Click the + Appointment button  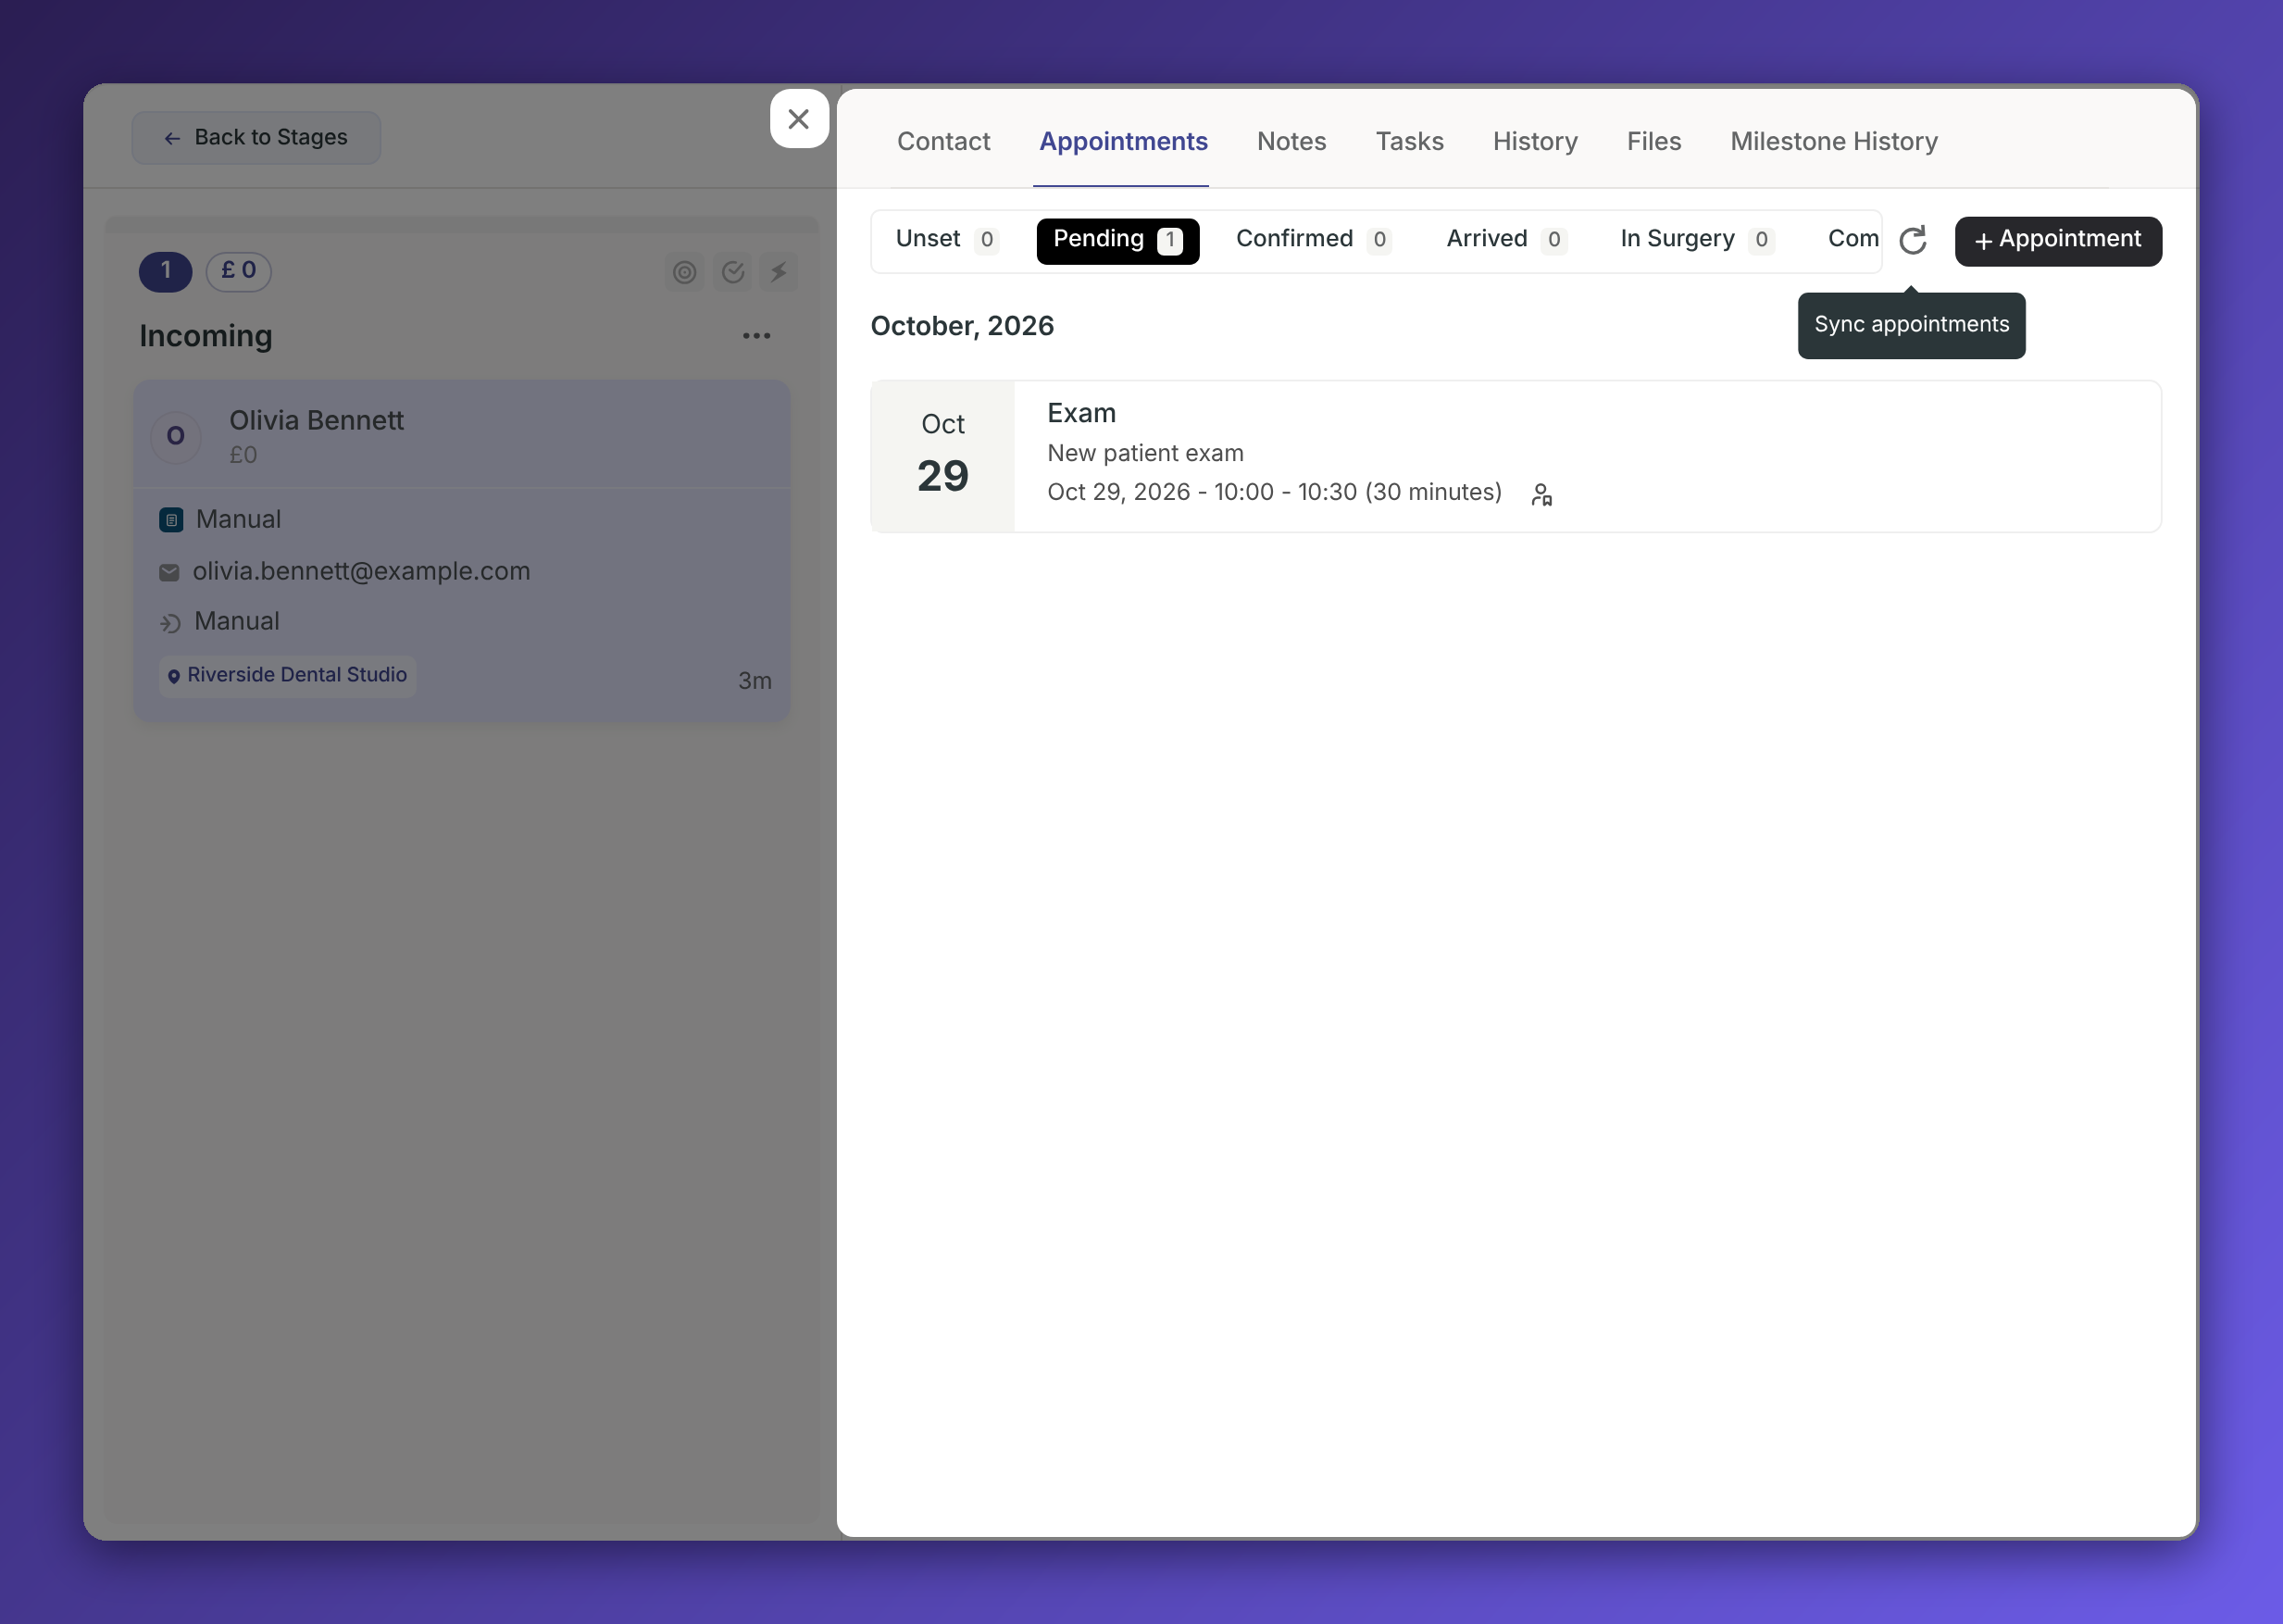point(2057,241)
